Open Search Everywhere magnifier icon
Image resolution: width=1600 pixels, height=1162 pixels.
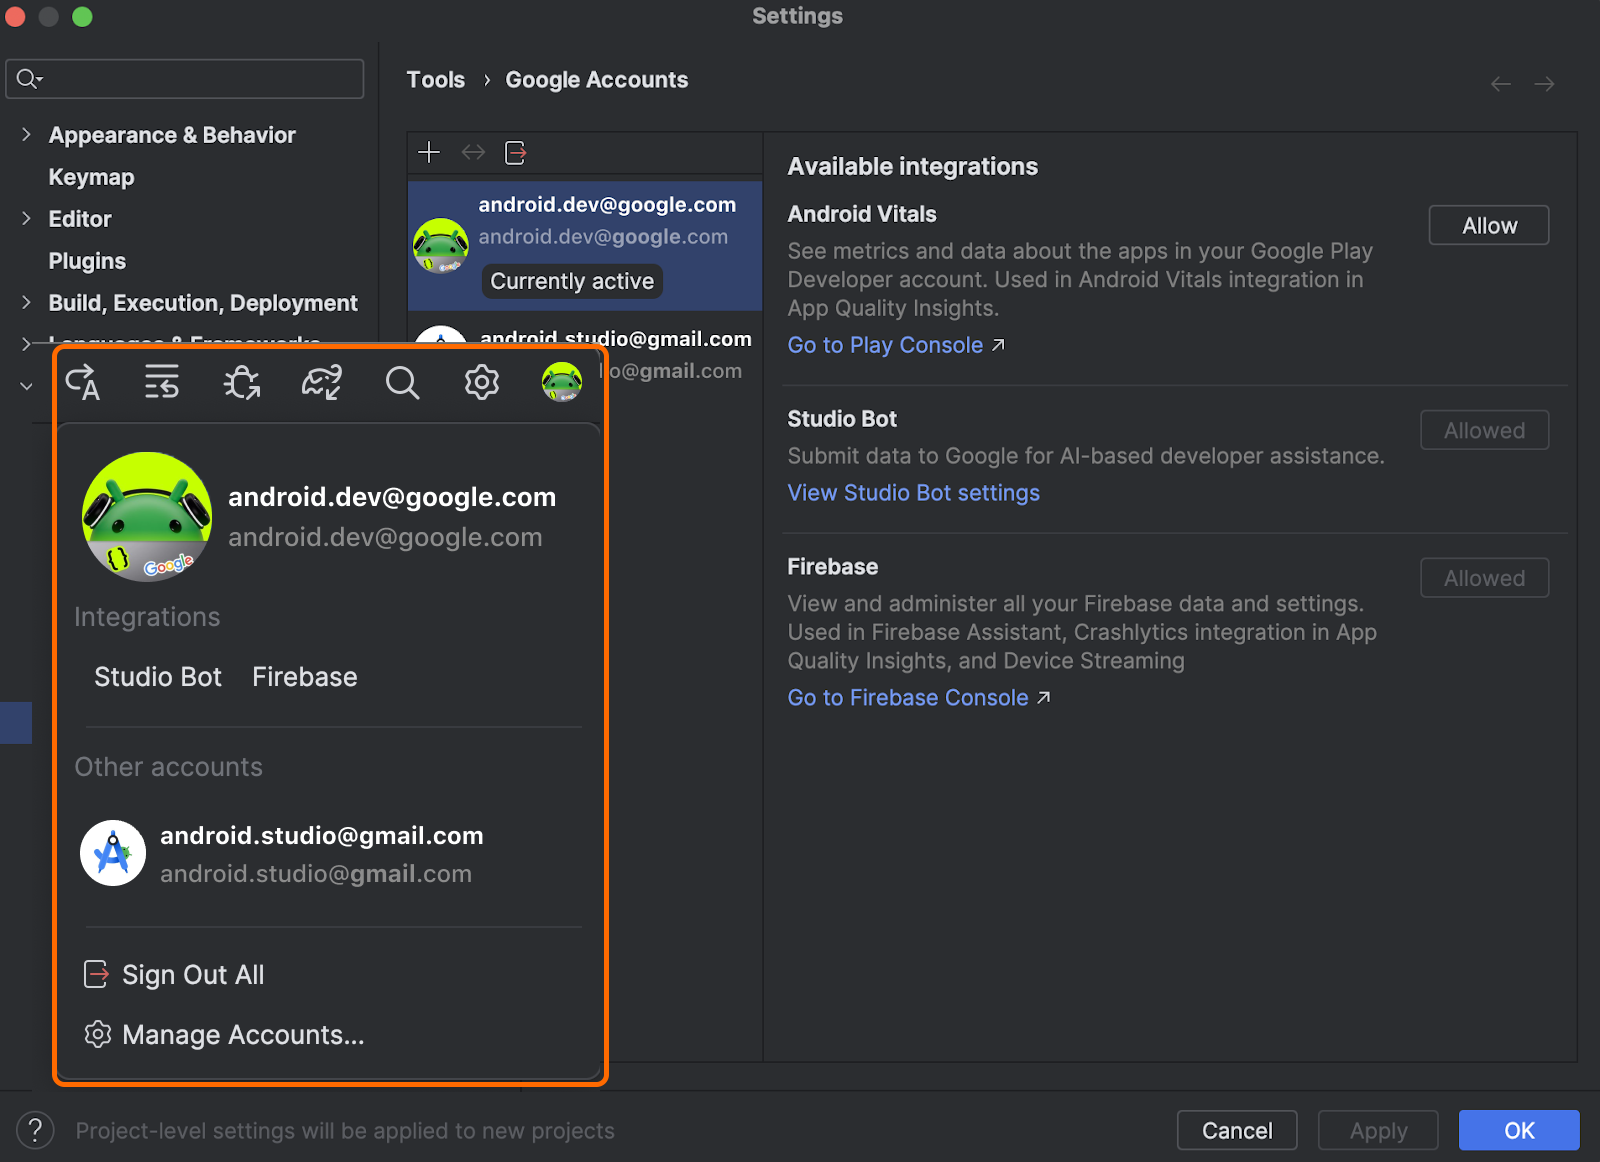[402, 382]
